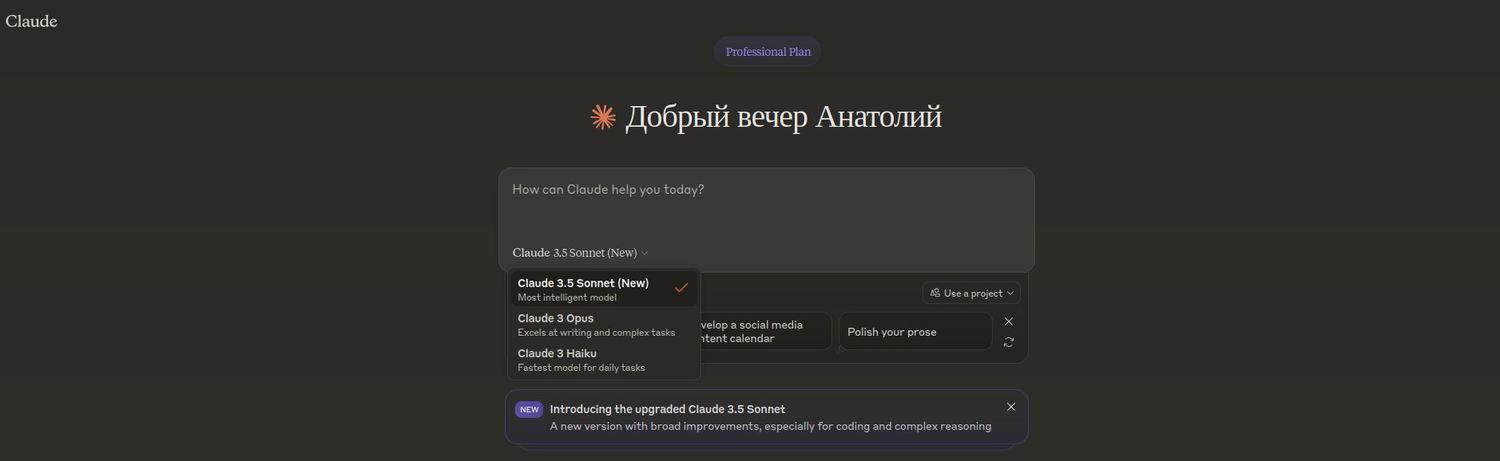Choose the Claude 3 Haiku model option

(x=603, y=360)
